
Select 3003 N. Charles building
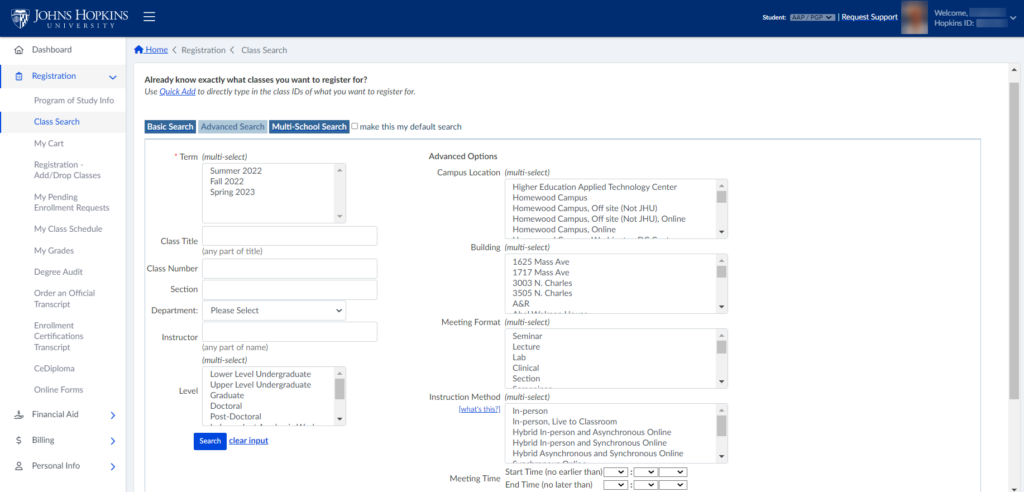[543, 284]
